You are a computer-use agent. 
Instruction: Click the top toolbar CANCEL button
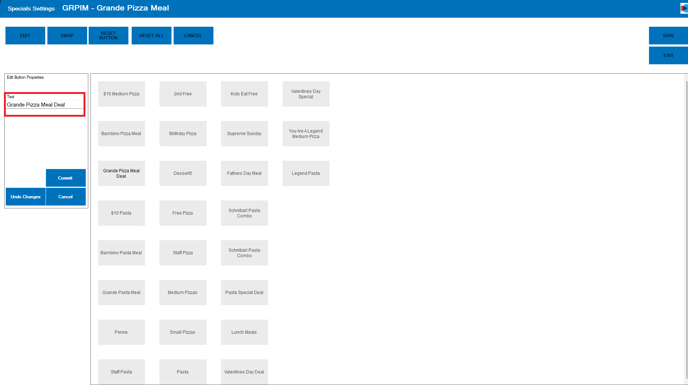click(194, 36)
